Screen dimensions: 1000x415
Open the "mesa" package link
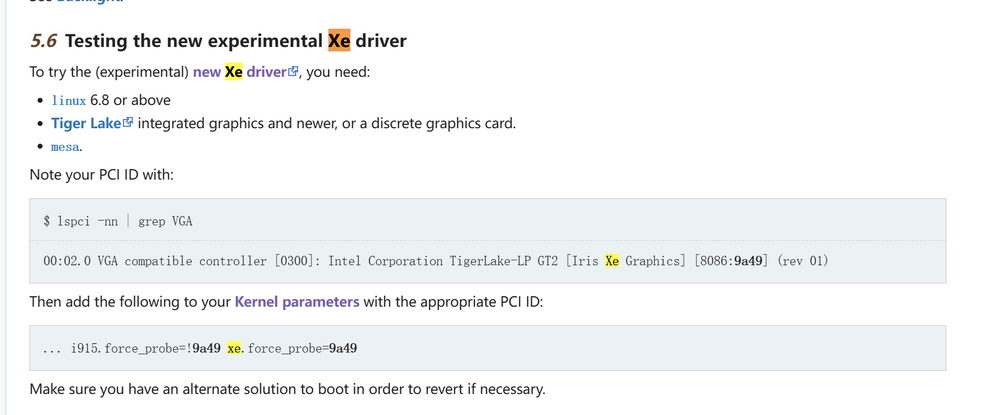[x=65, y=147]
